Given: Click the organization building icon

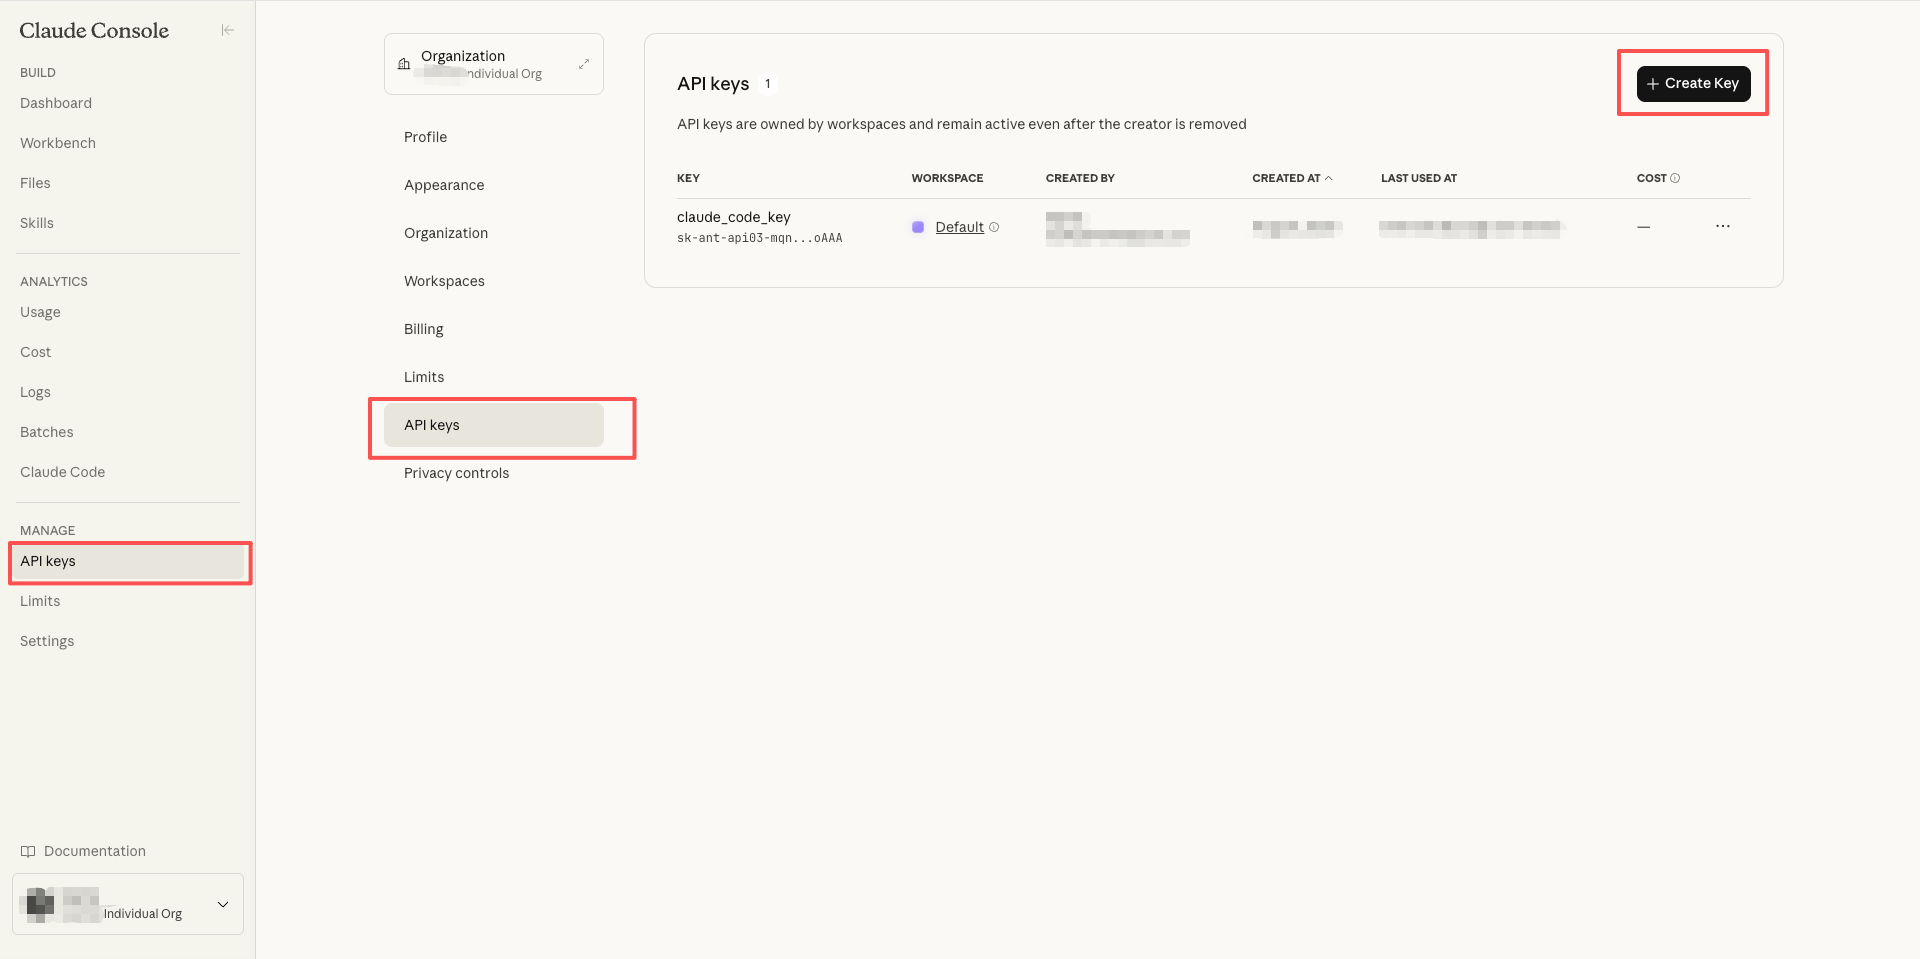Looking at the screenshot, I should 404,64.
